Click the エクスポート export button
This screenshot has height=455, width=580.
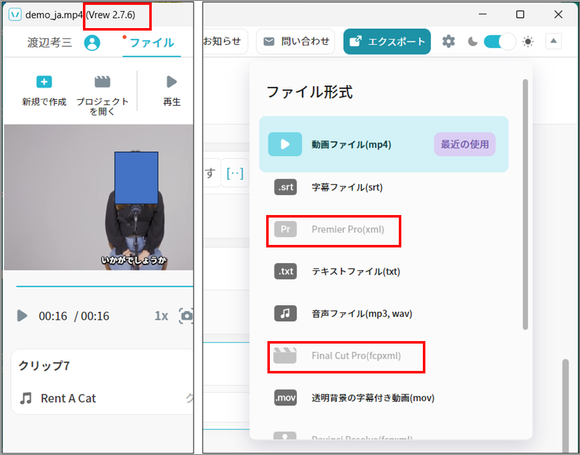click(387, 41)
